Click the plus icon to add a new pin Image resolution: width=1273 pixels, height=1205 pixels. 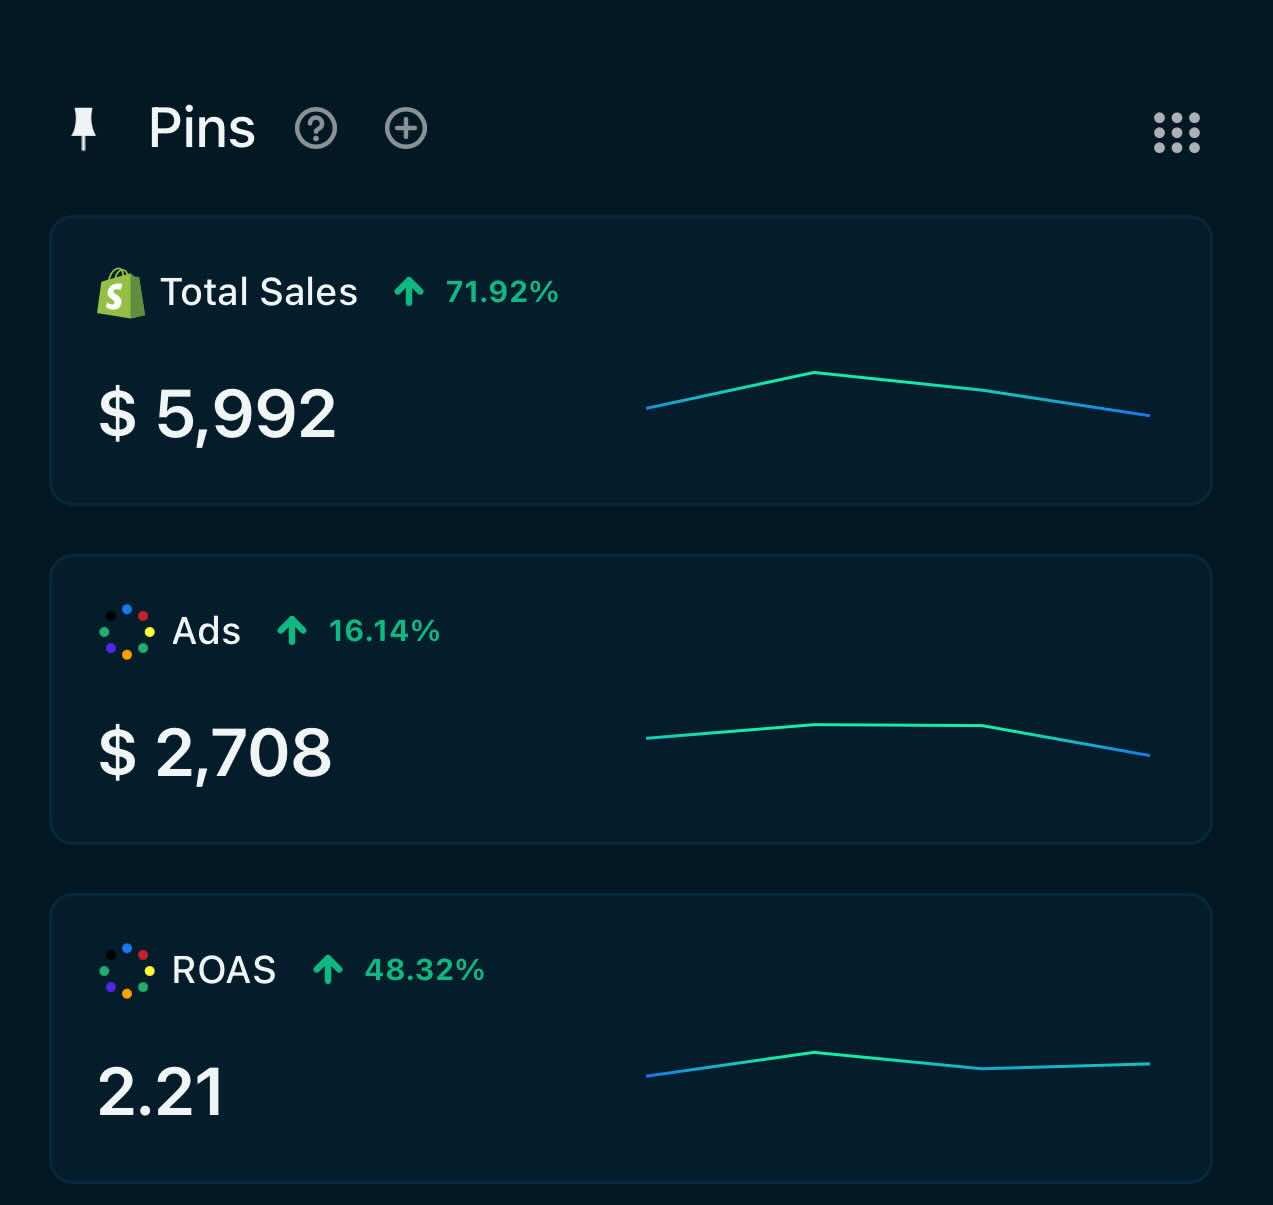pos(405,129)
